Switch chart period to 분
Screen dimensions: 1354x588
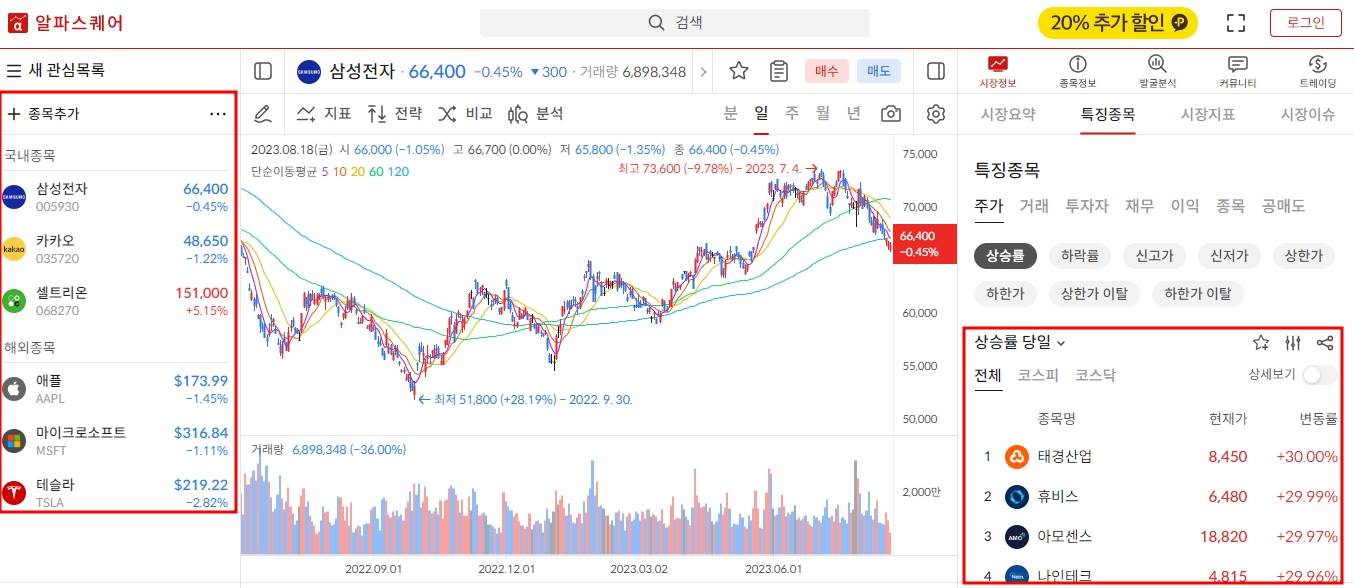pyautogui.click(x=731, y=113)
